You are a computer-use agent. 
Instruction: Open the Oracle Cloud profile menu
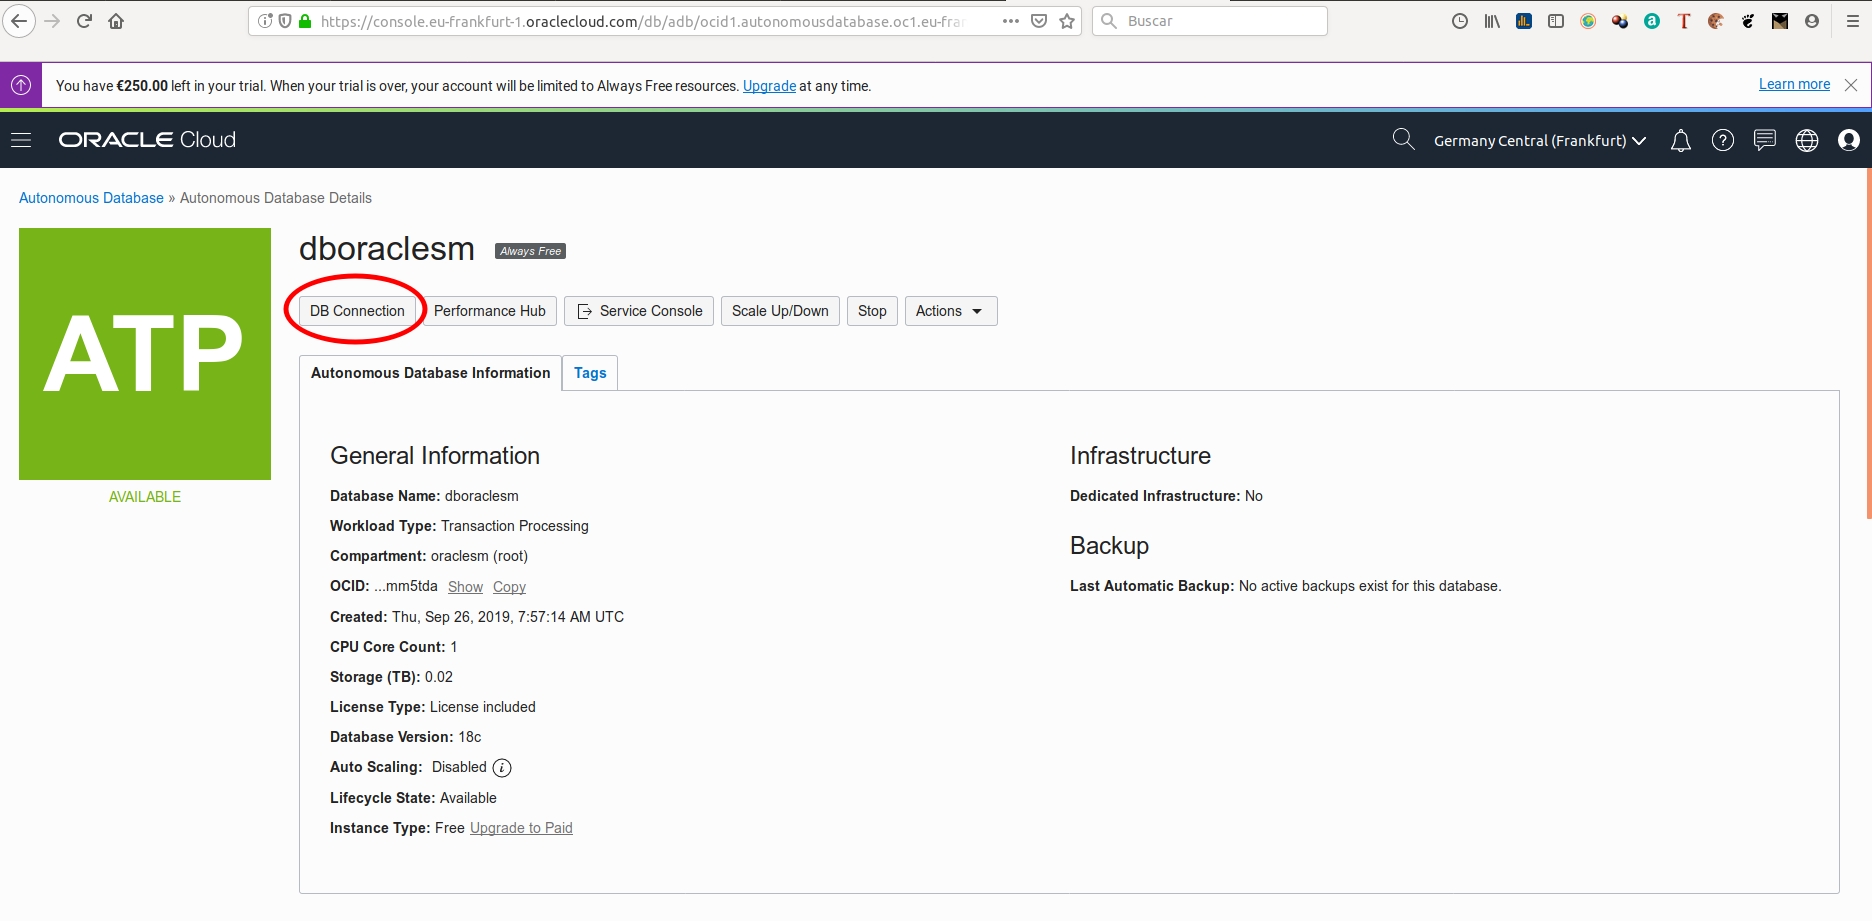point(1849,141)
